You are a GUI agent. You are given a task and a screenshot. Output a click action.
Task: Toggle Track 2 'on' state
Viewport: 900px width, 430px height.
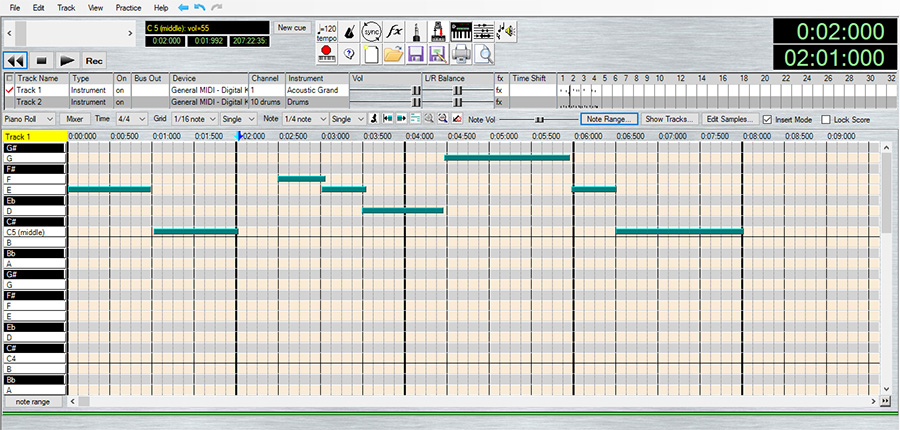(x=122, y=102)
